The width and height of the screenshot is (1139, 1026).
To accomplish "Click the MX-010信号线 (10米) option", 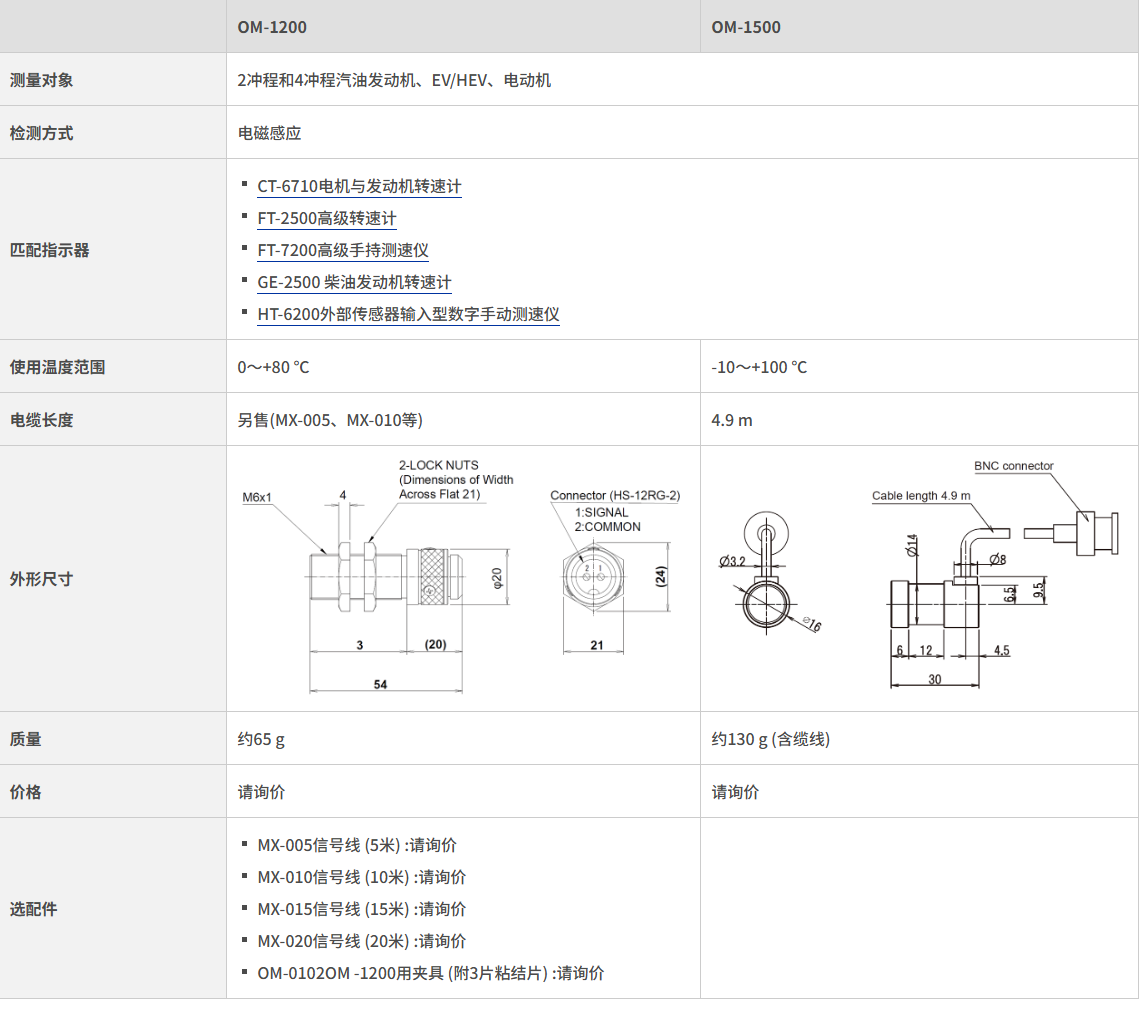I will 361,877.
